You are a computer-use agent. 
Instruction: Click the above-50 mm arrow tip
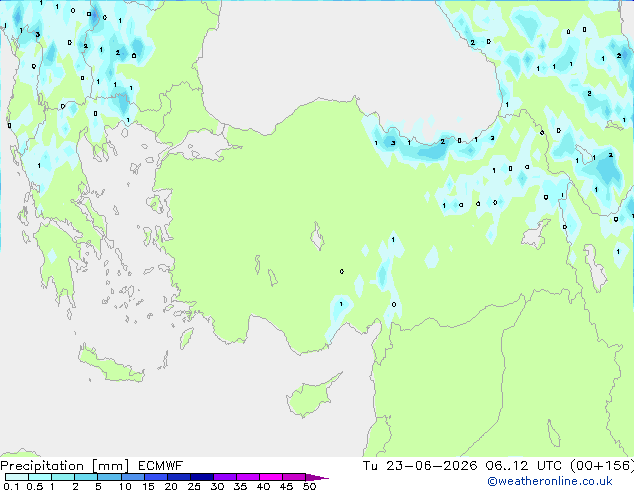pos(317,477)
